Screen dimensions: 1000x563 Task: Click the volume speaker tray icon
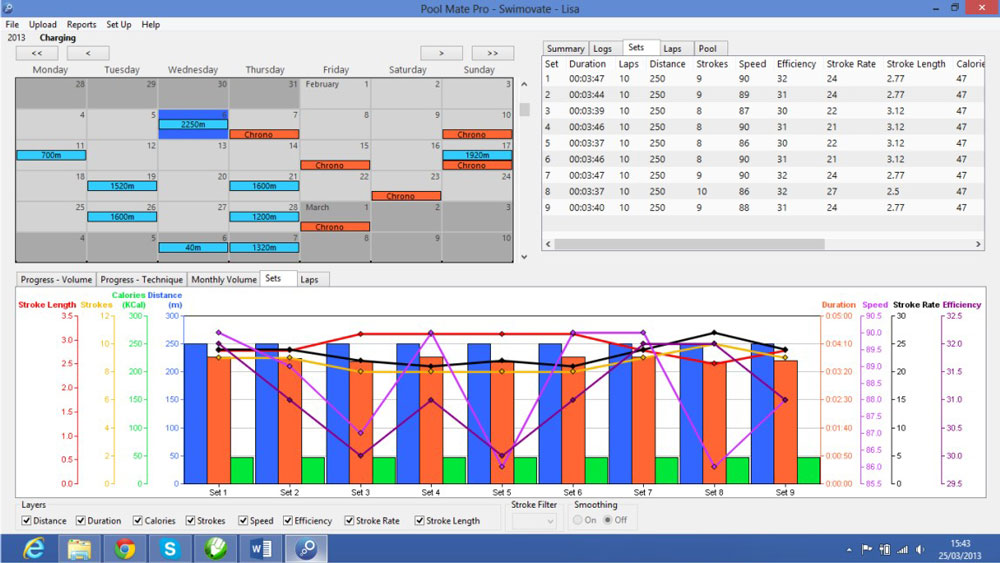click(920, 549)
